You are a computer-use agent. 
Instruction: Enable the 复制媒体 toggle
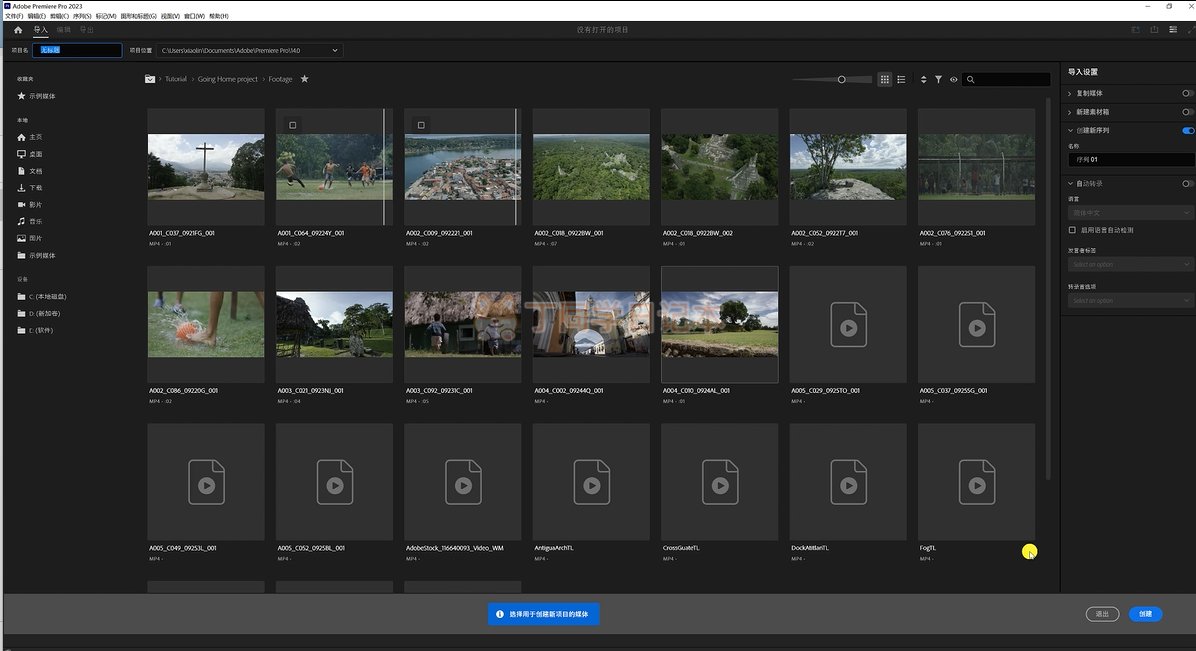1187,93
